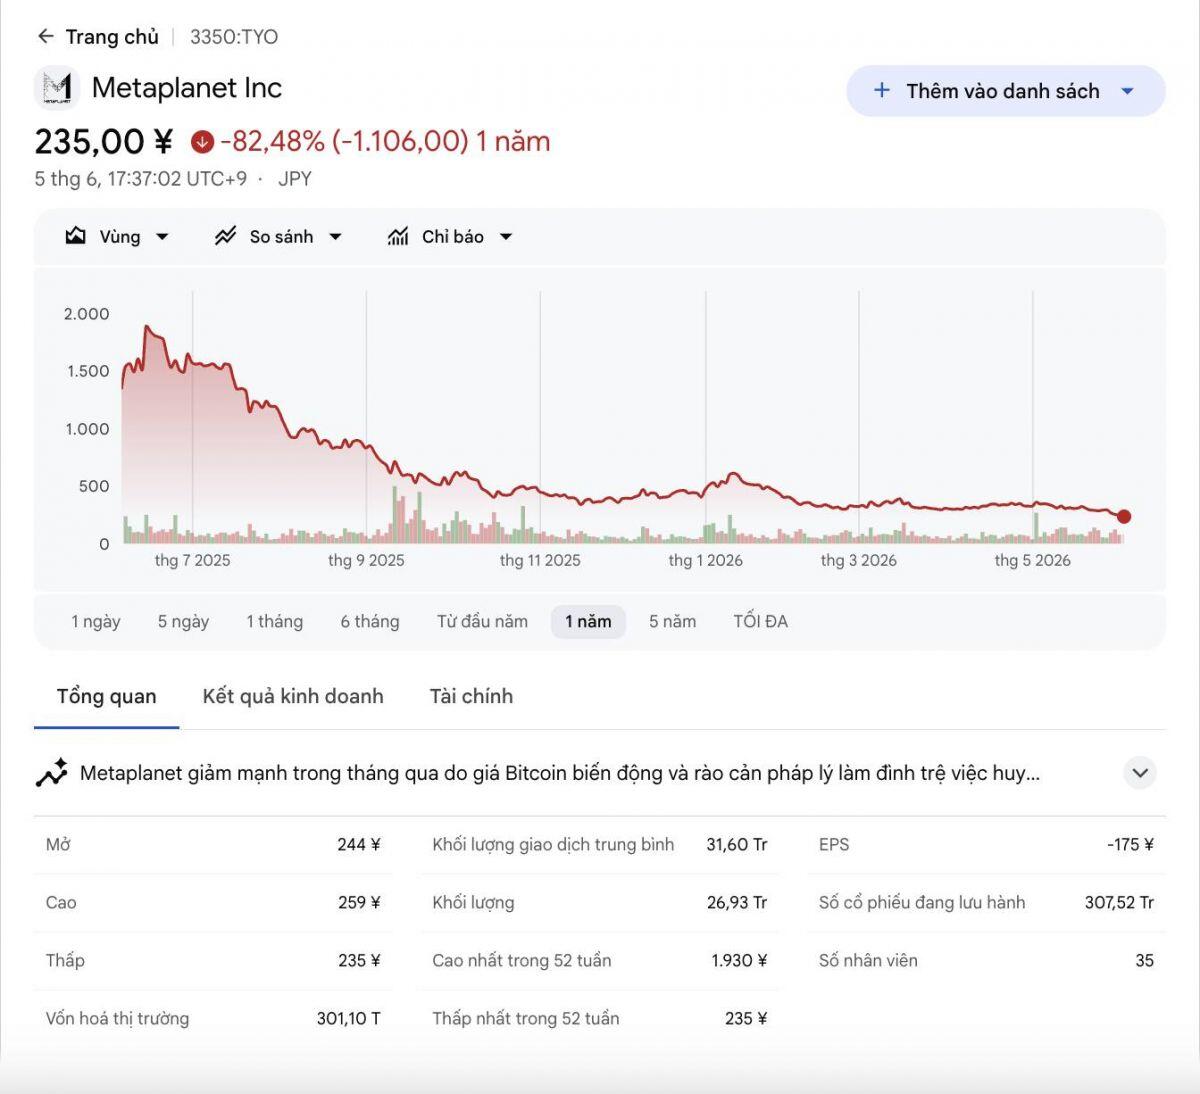Click 52-week high value 1.930 ¥
Image resolution: width=1200 pixels, height=1094 pixels.
pyautogui.click(x=739, y=961)
